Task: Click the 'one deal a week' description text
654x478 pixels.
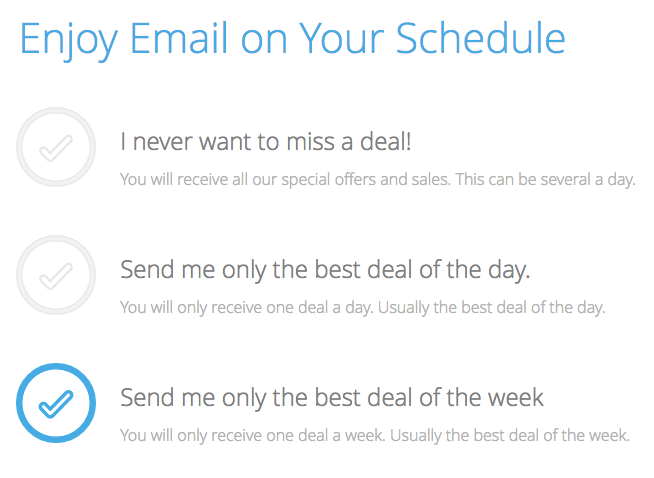Action: 374,436
